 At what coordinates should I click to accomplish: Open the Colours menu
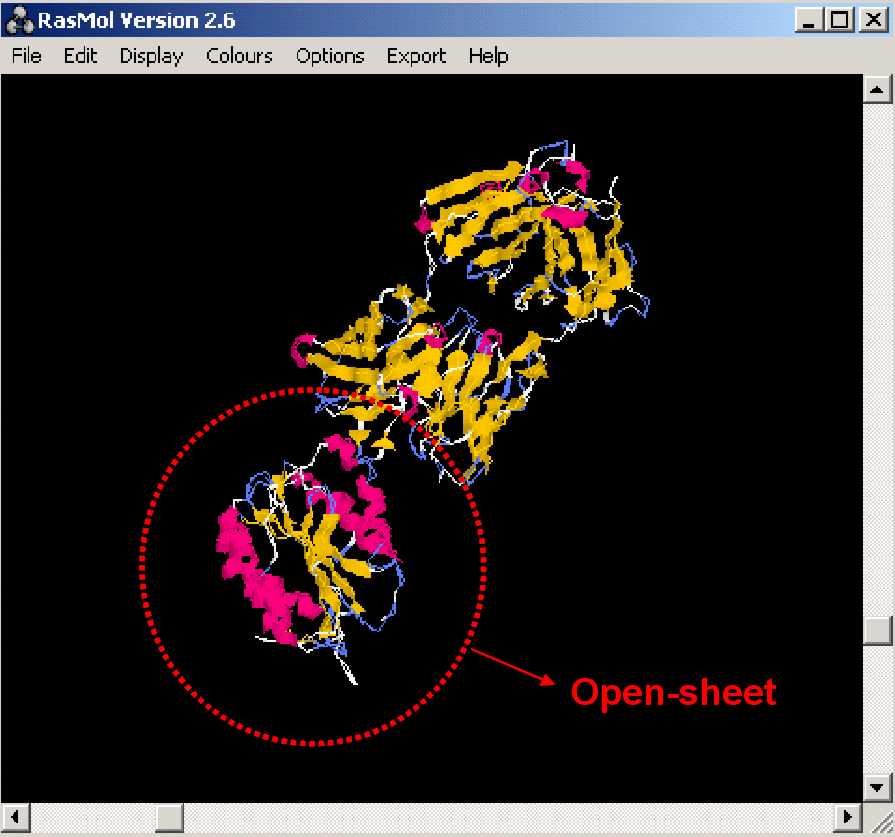(x=239, y=56)
